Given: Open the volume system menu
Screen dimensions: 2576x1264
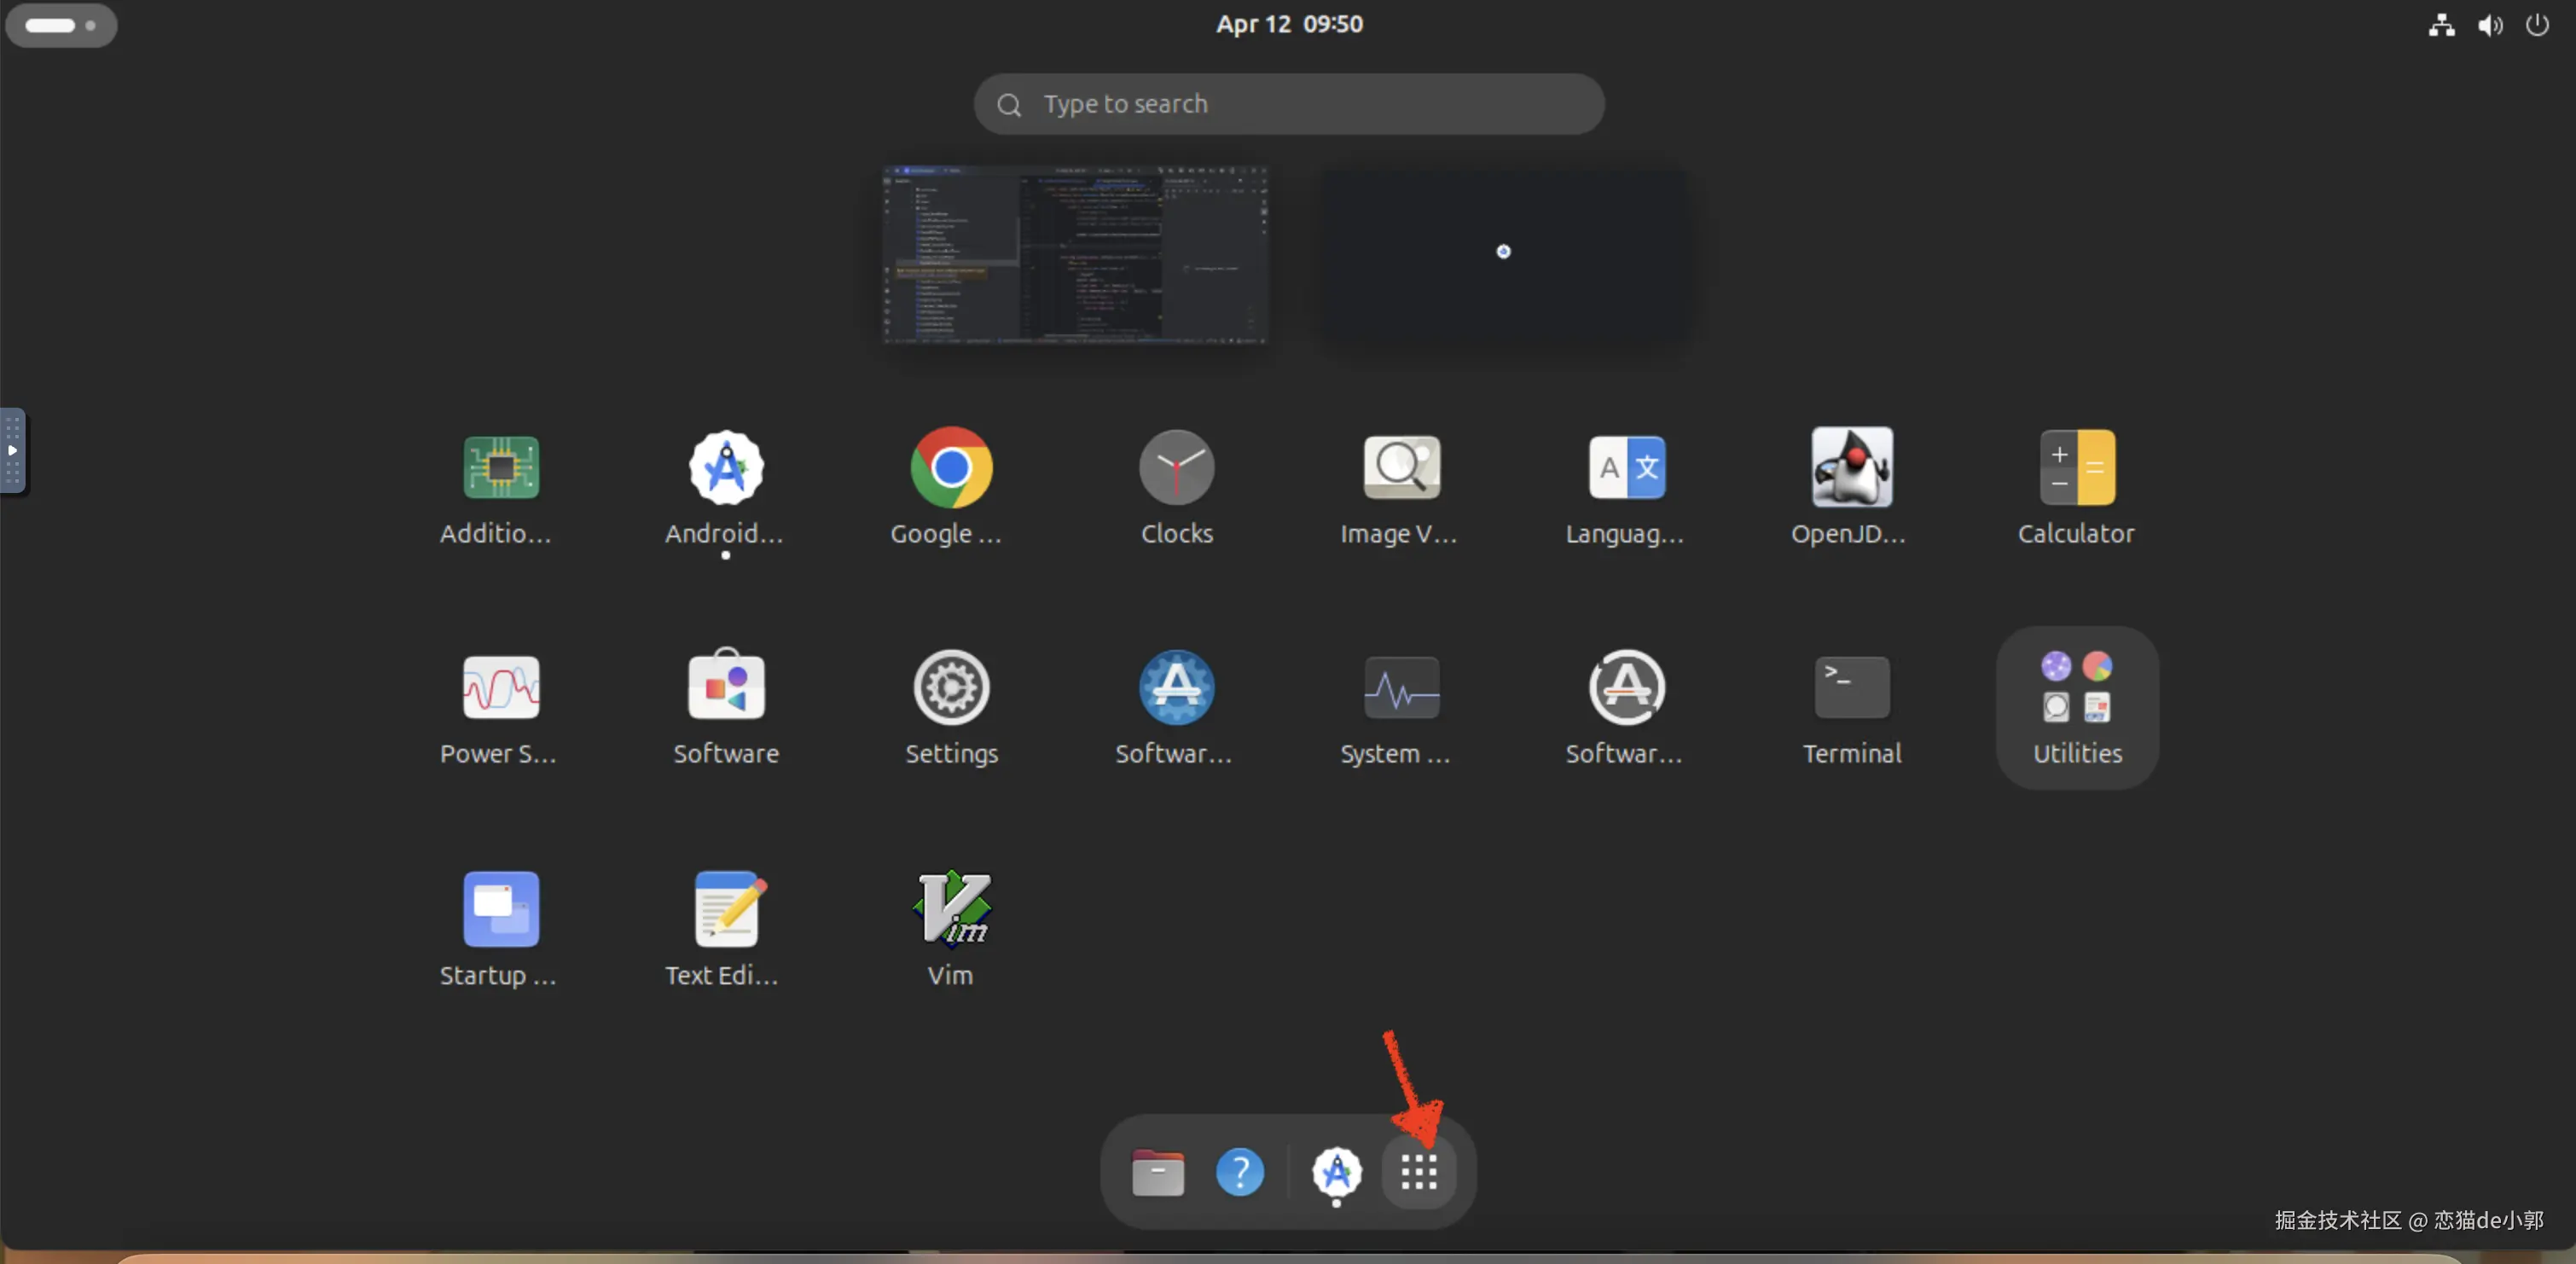Looking at the screenshot, I should (2489, 25).
